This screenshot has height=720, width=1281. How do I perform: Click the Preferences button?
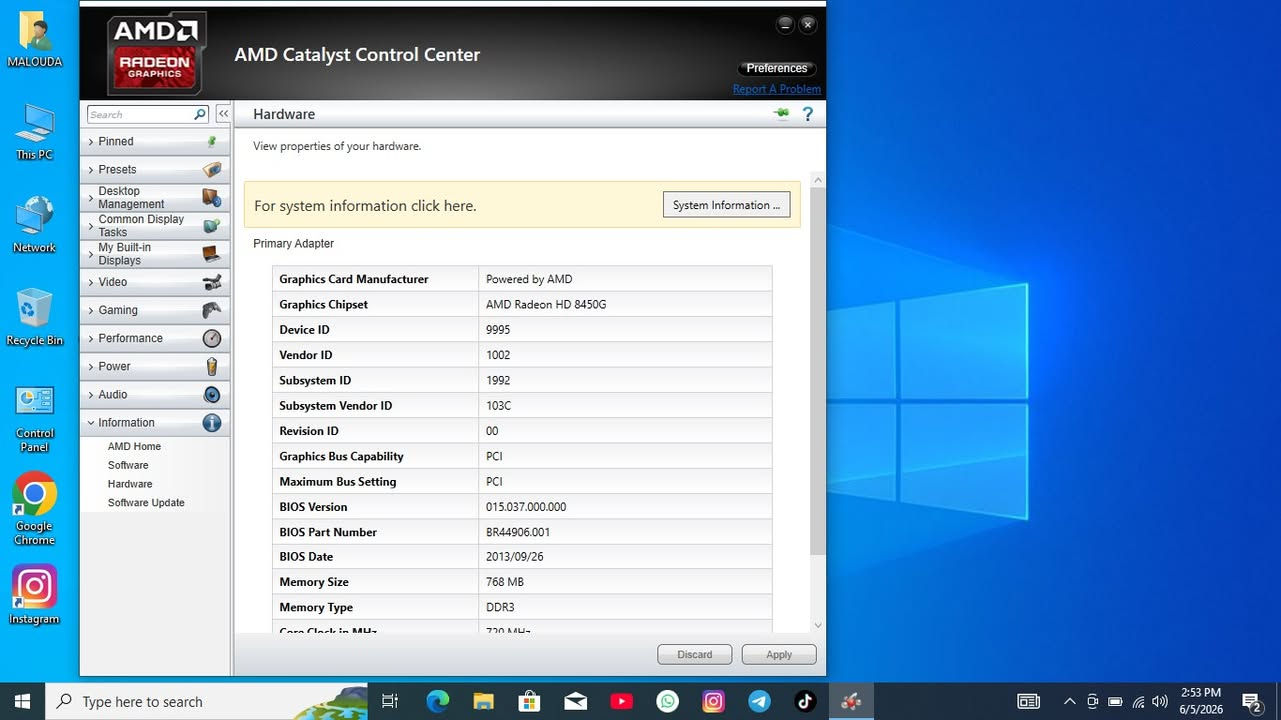(x=777, y=68)
